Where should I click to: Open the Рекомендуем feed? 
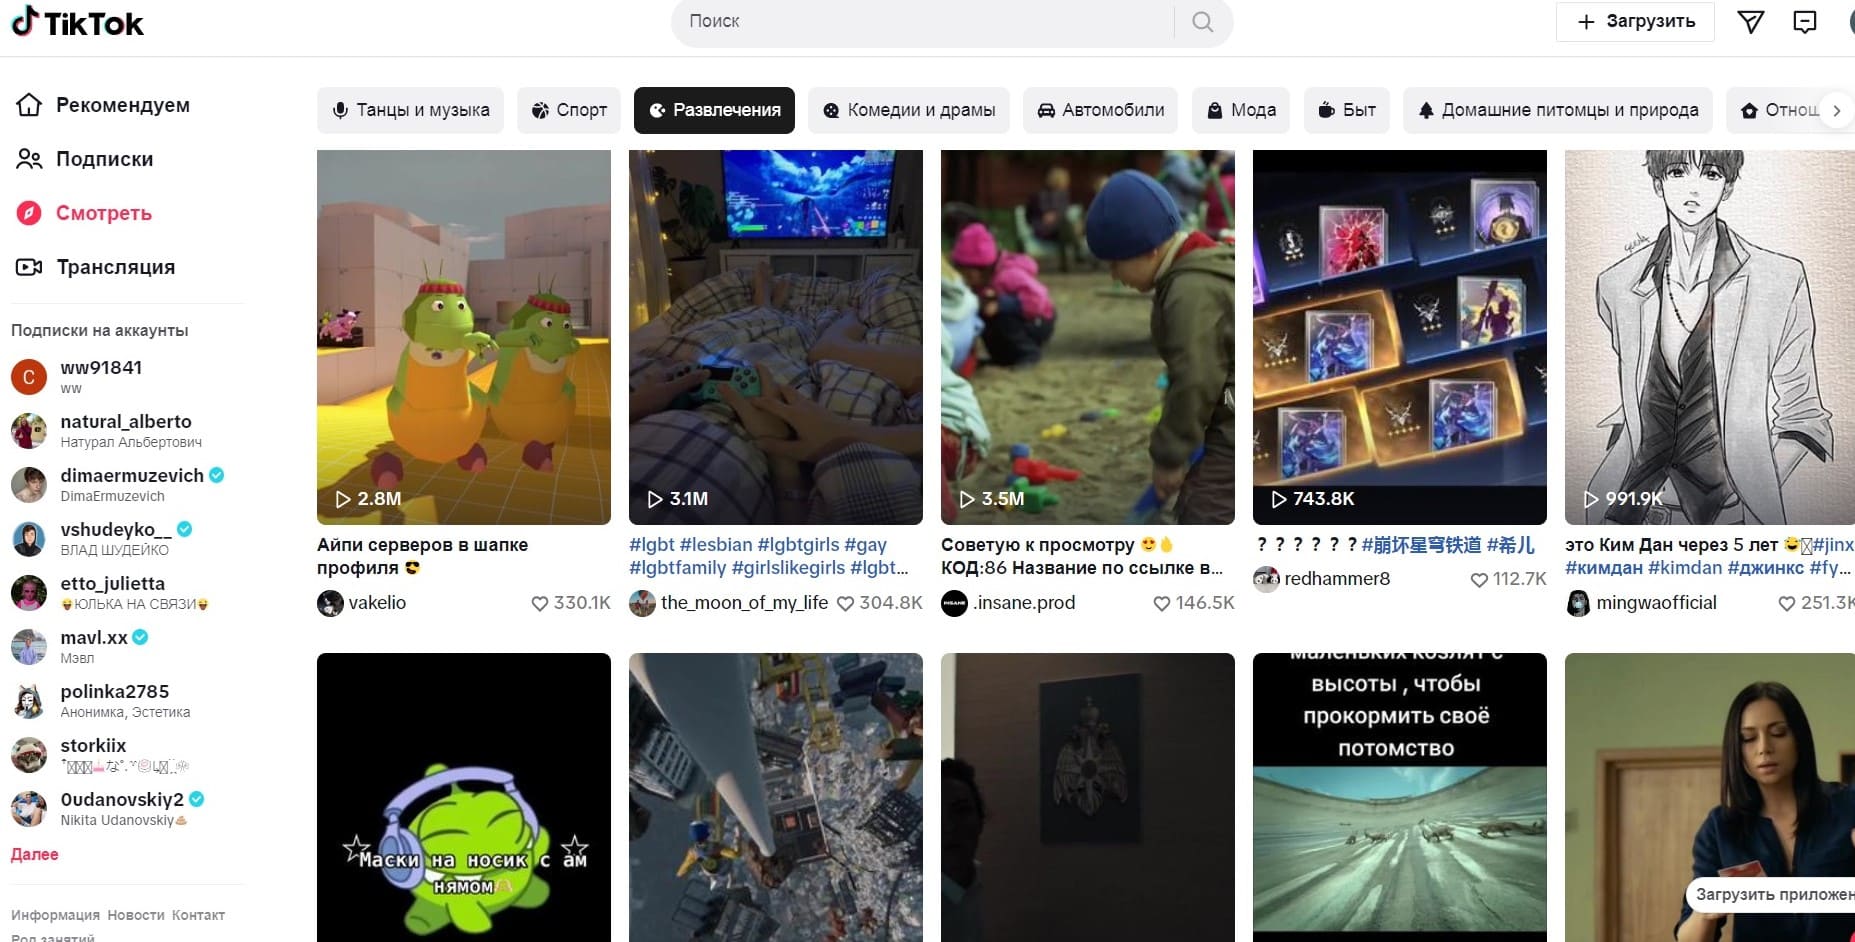coord(123,105)
